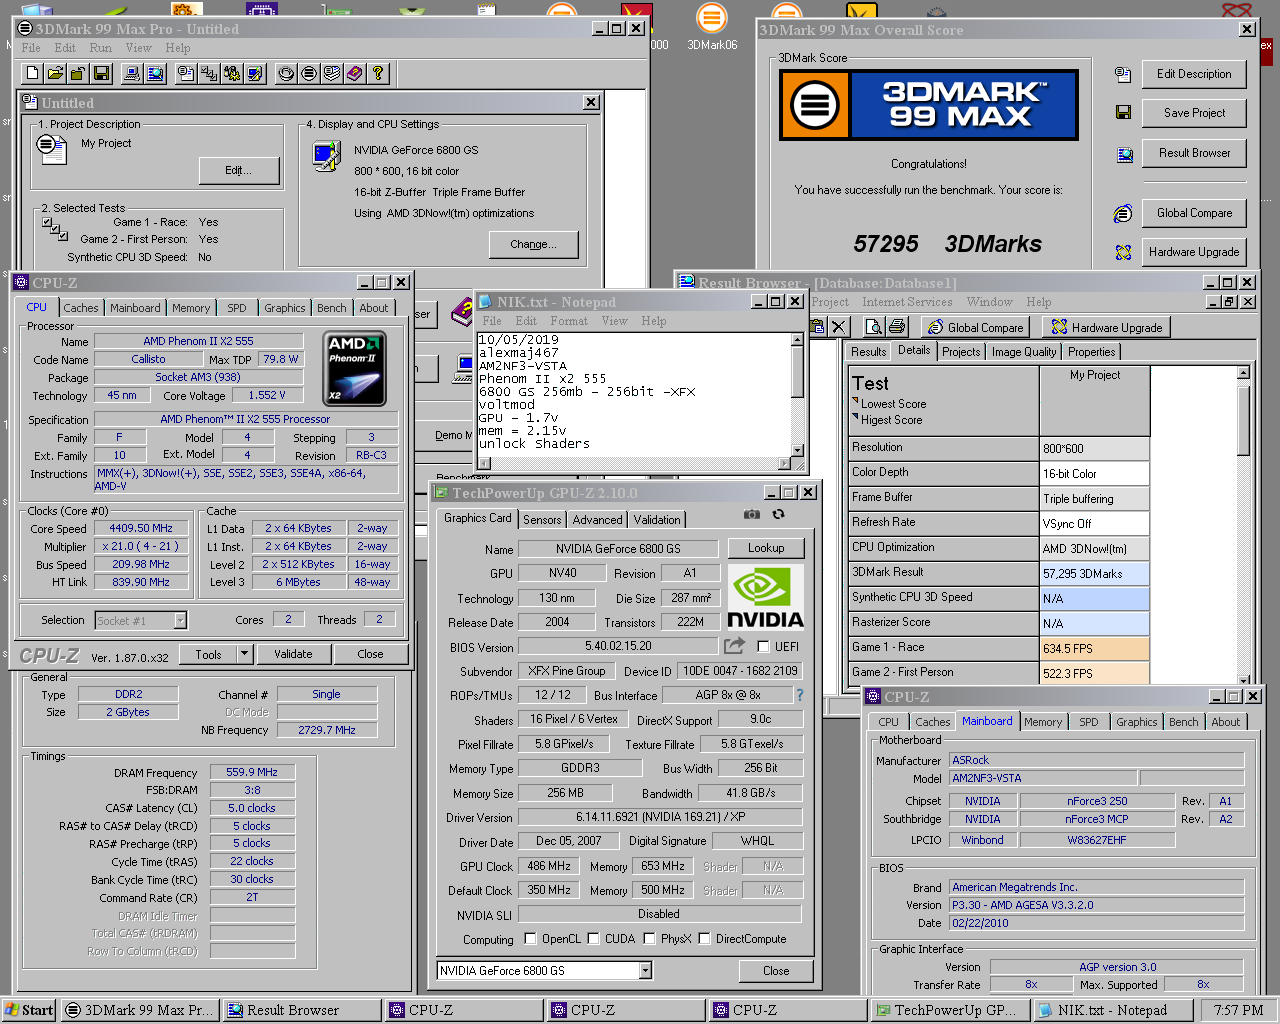Switch to TechPowerUp GPU-Z taskbar button
This screenshot has height=1024, width=1280.
coord(949,1010)
